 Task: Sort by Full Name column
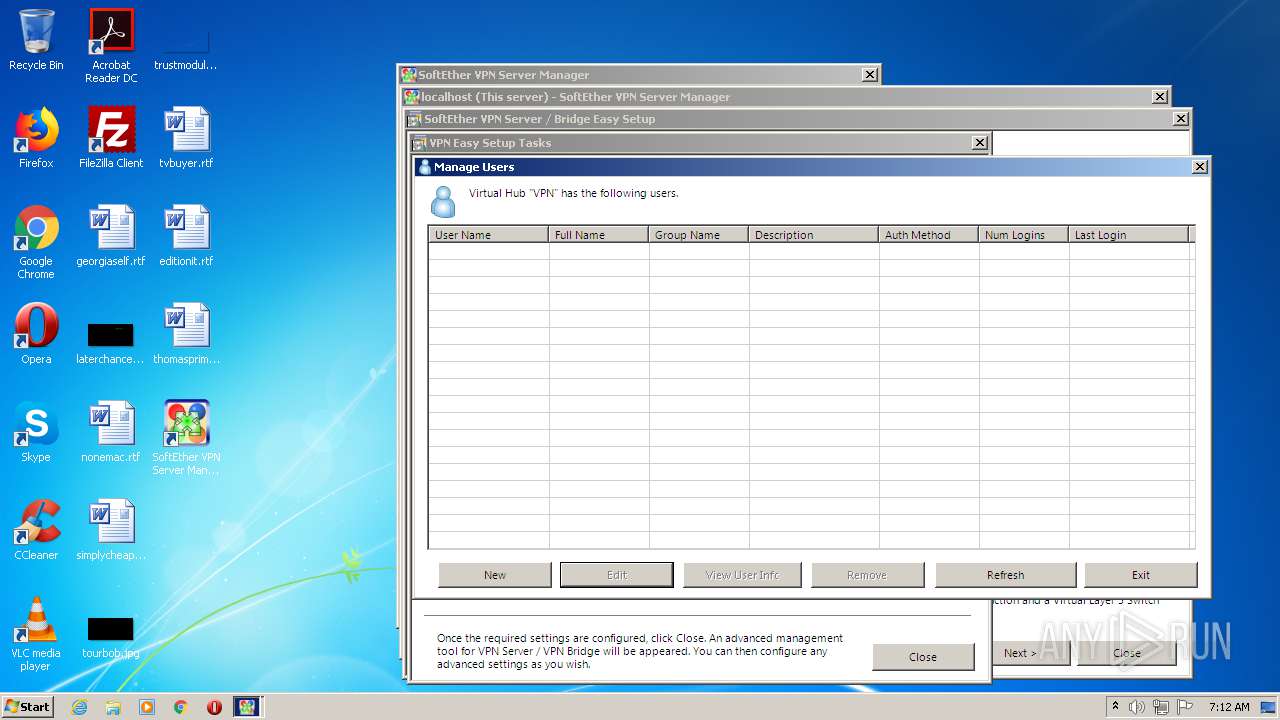pyautogui.click(x=599, y=235)
